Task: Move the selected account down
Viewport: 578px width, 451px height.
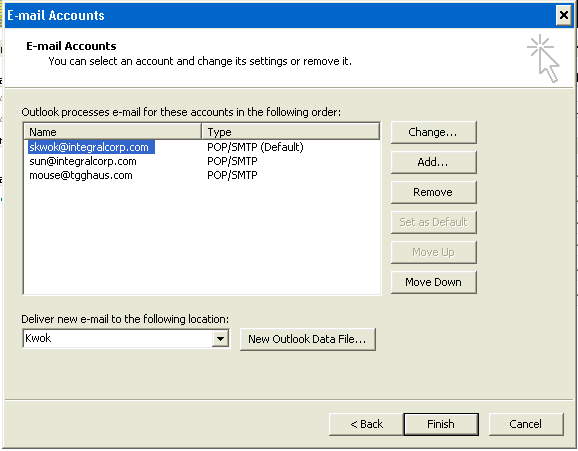Action: coord(434,282)
